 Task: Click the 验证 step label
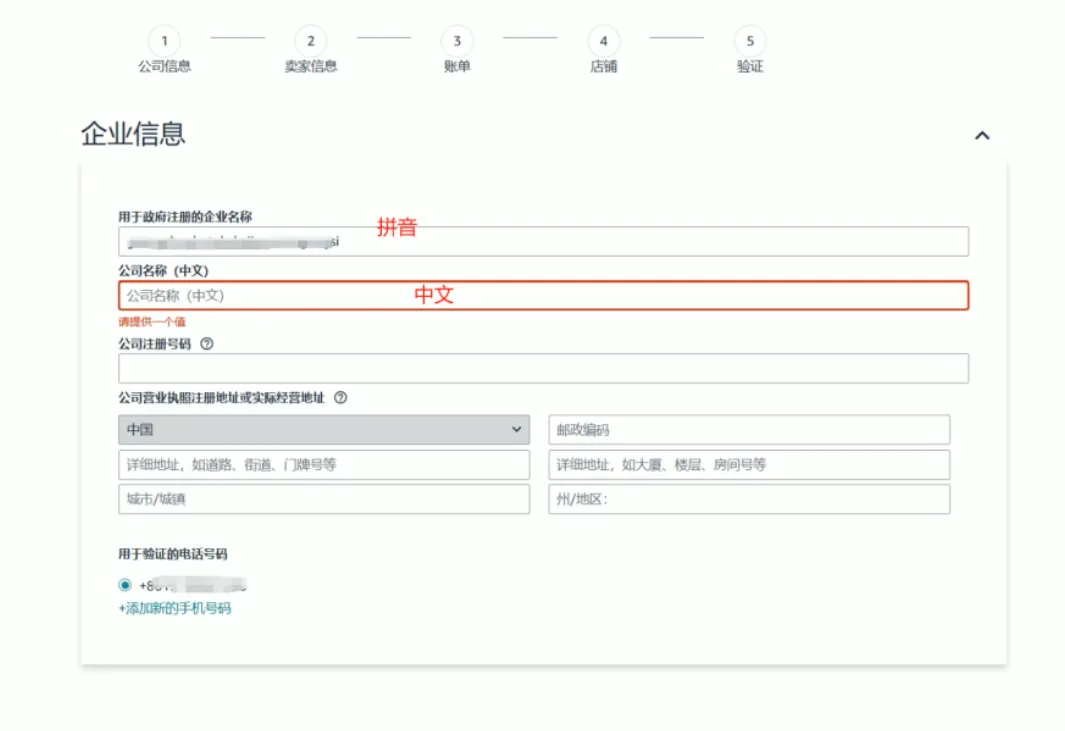[750, 68]
